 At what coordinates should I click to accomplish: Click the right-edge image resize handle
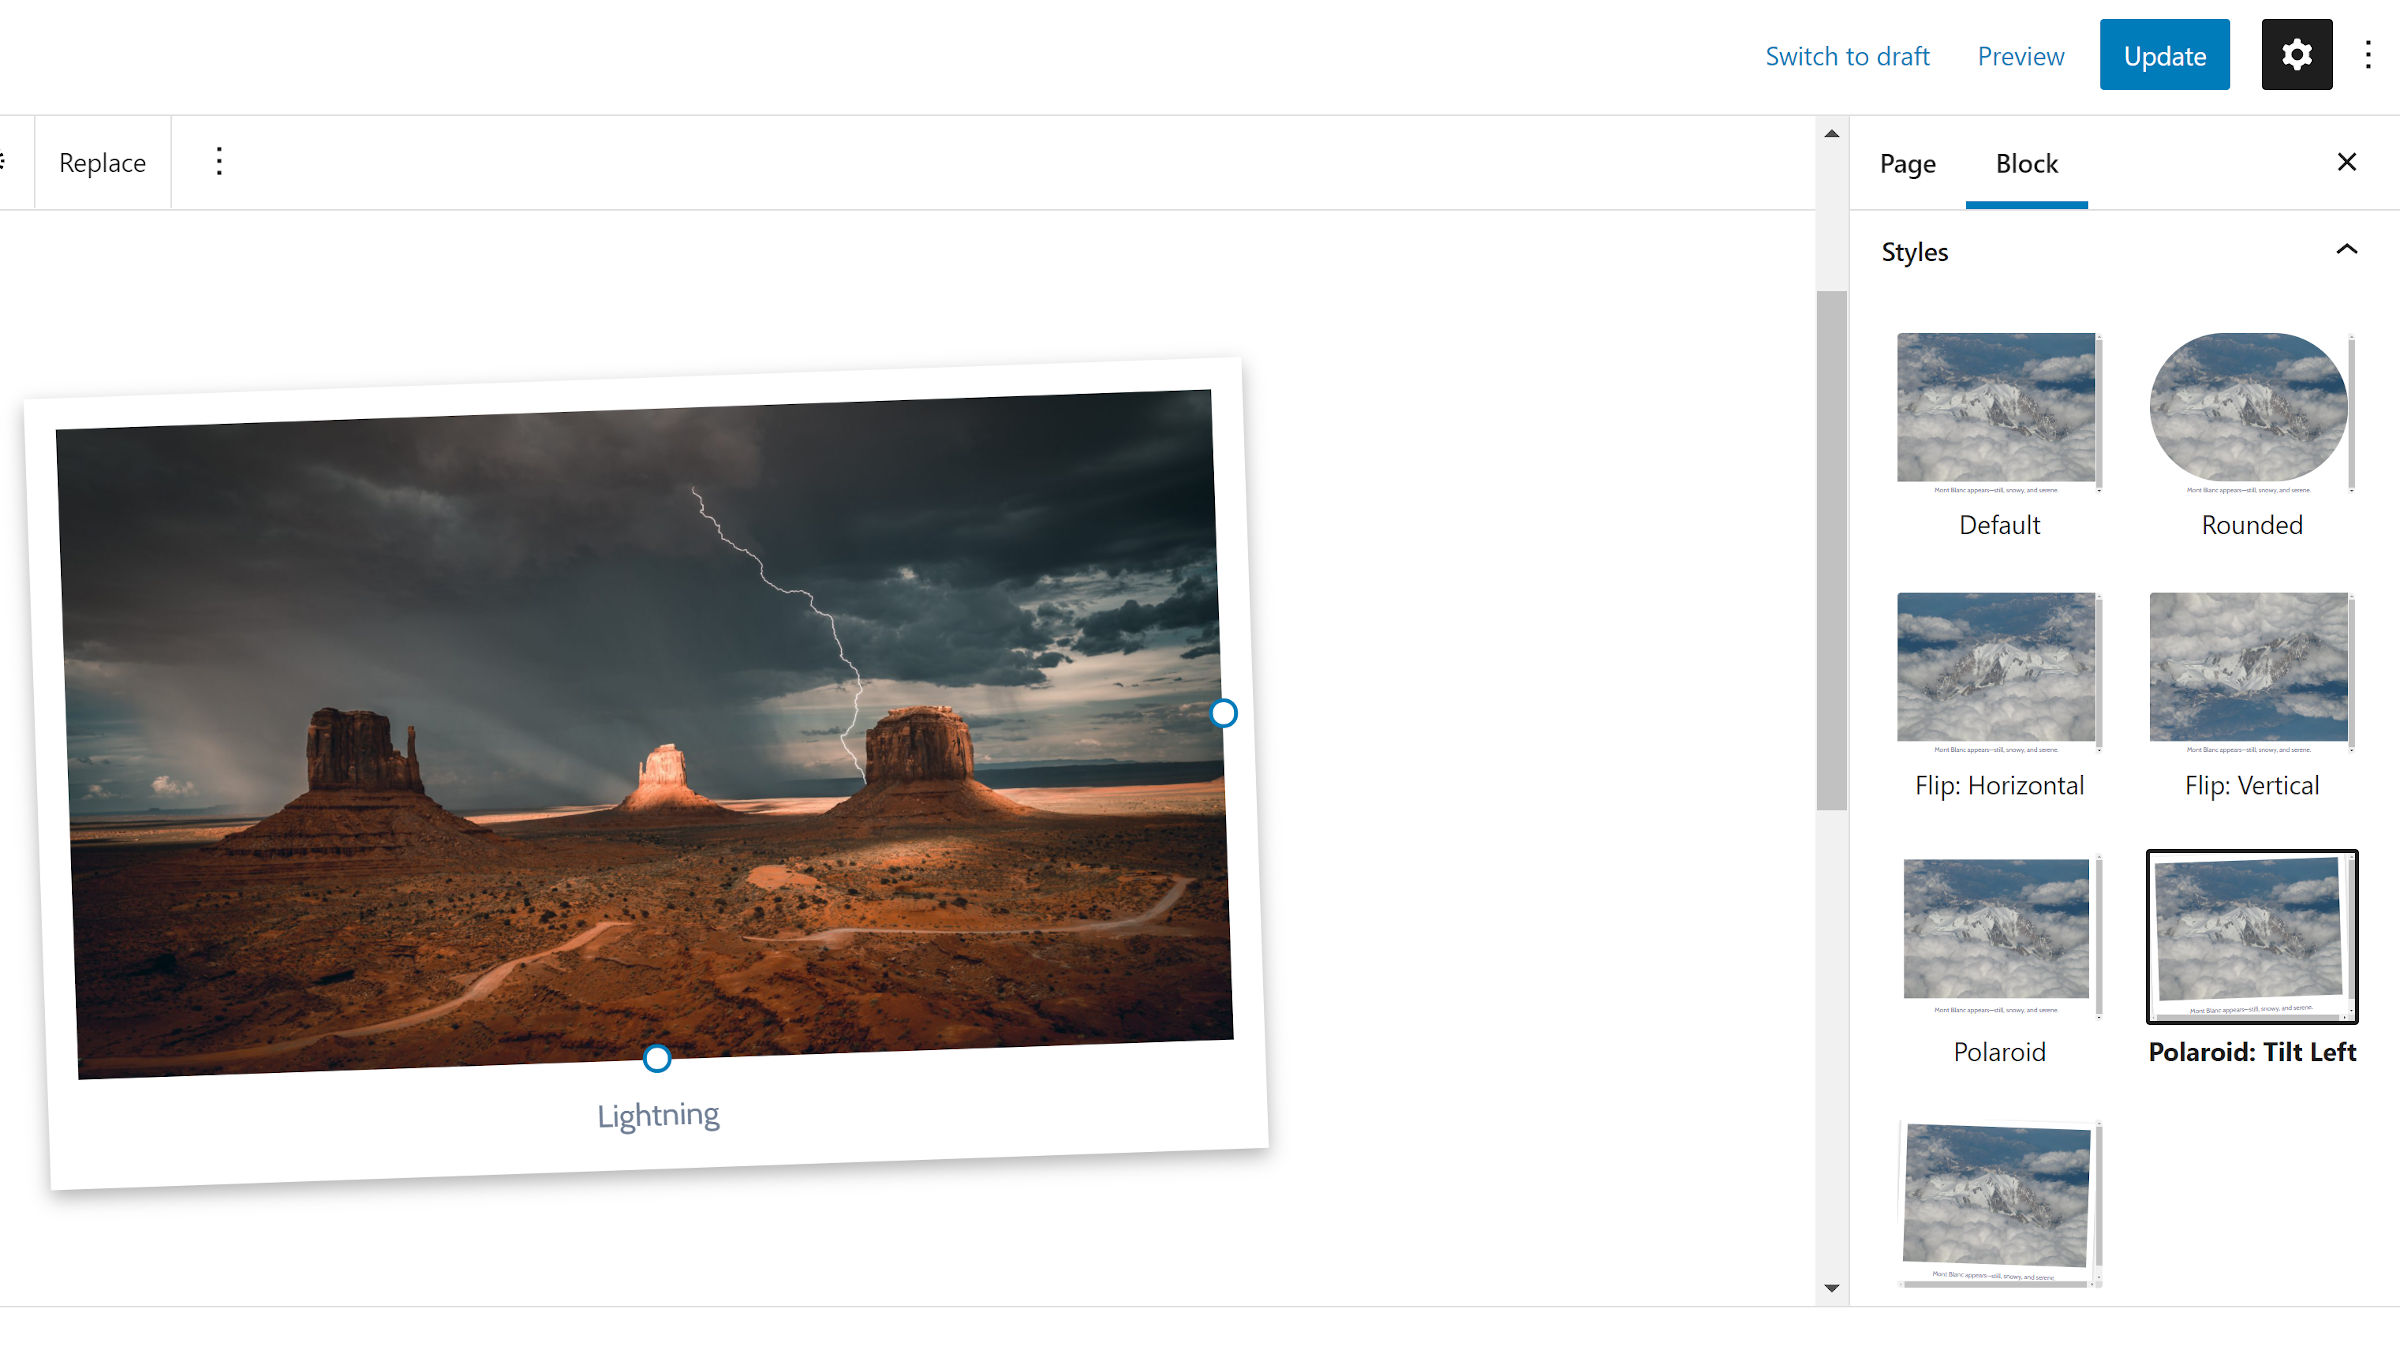point(1223,713)
